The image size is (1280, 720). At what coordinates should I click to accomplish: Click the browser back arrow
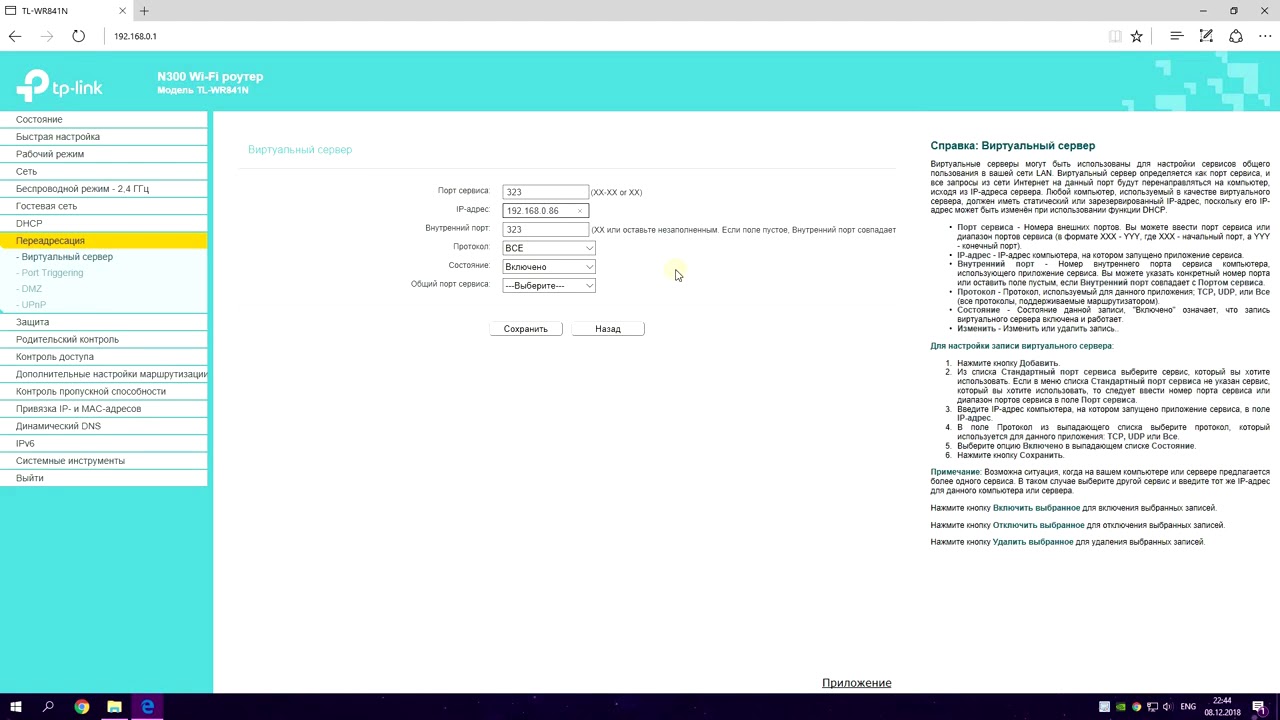15,36
